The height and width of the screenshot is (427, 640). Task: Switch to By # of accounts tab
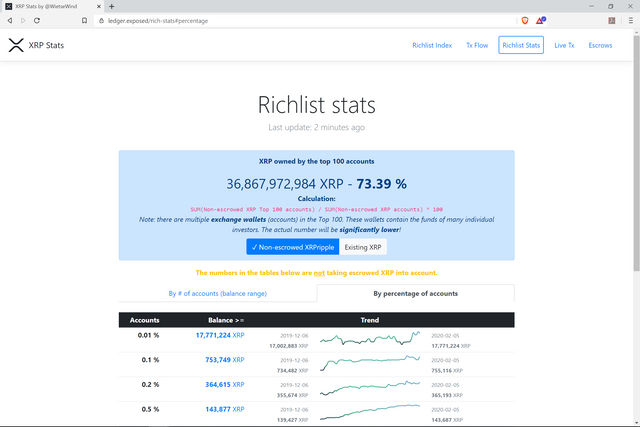218,294
